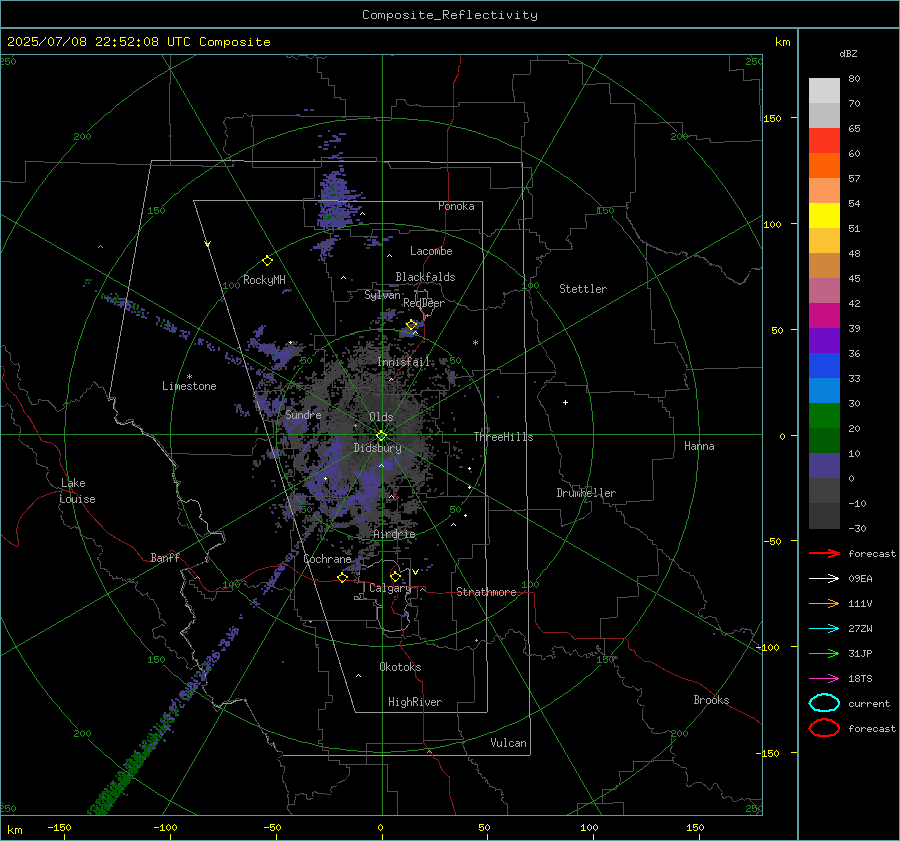Select the orange 111V arrow icon
Viewport: 900px width, 841px height.
824,603
